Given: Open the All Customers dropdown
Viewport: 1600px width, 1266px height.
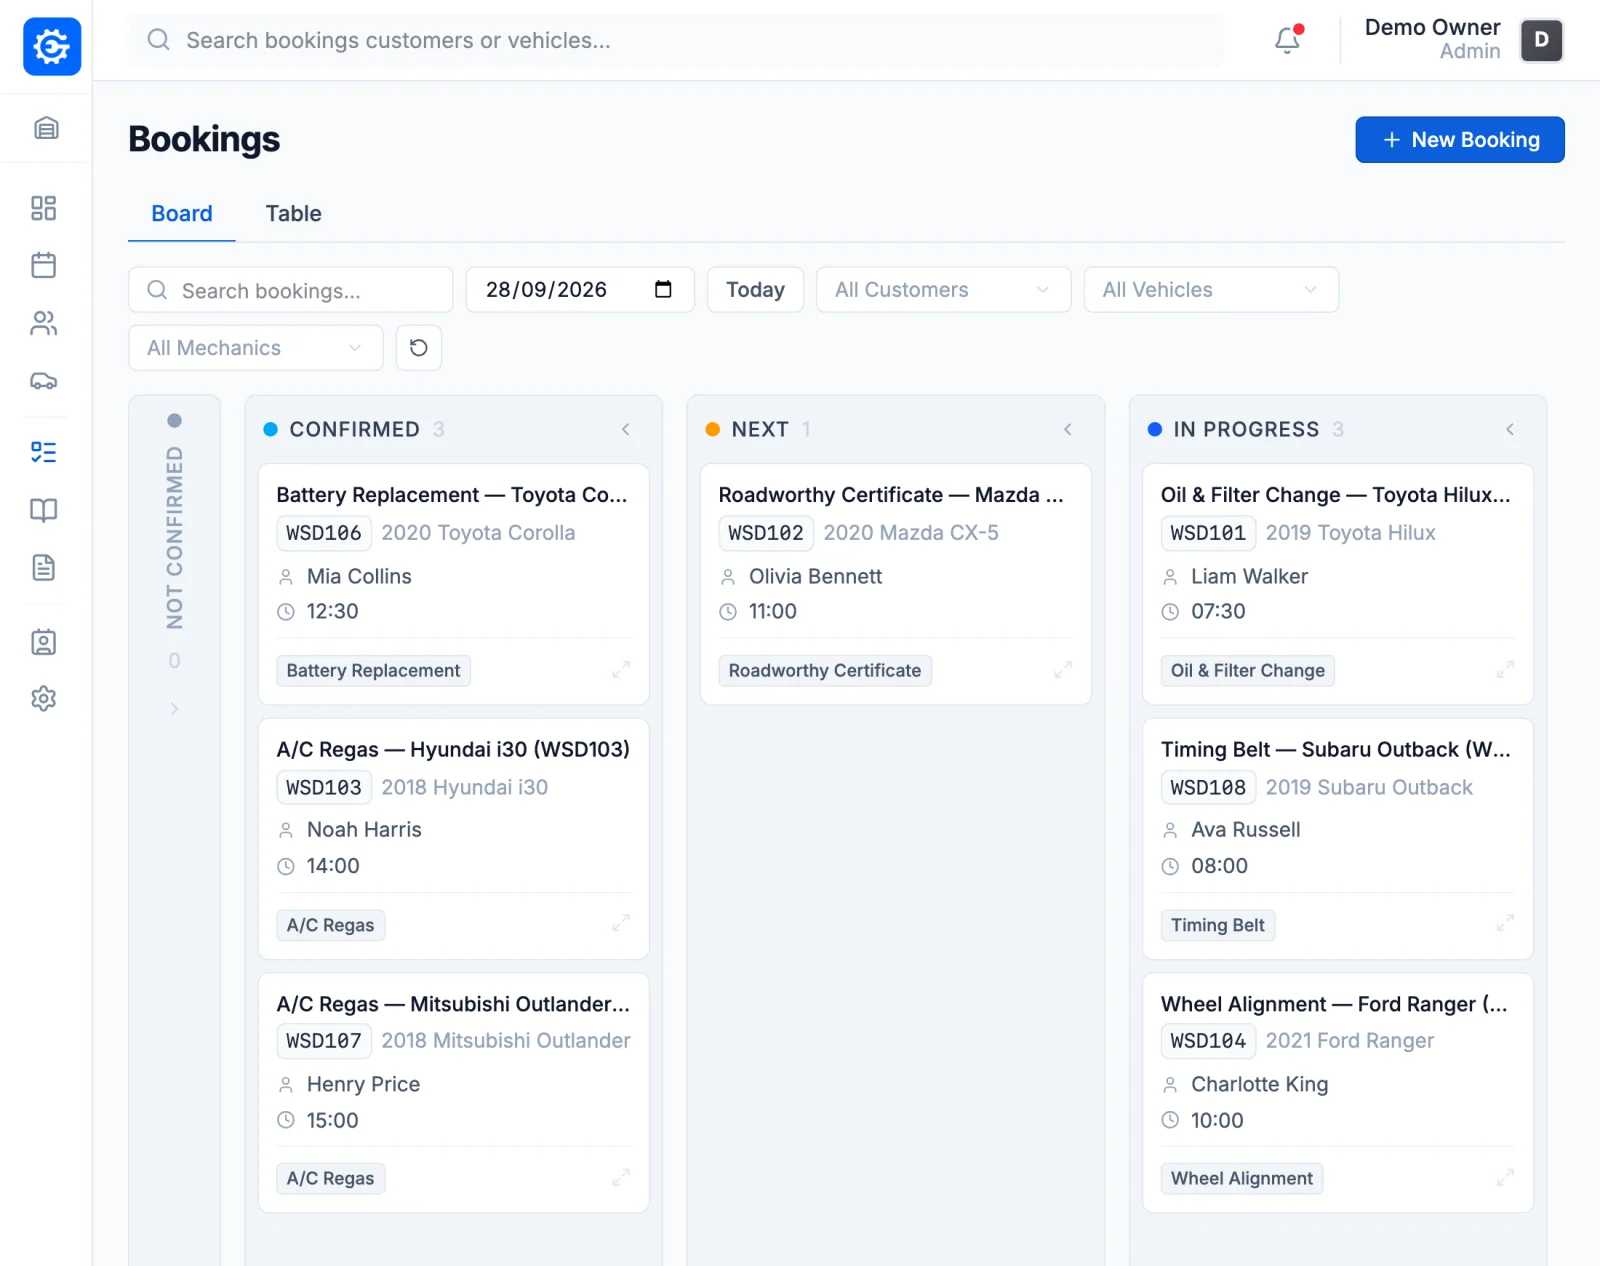Looking at the screenshot, I should (944, 290).
